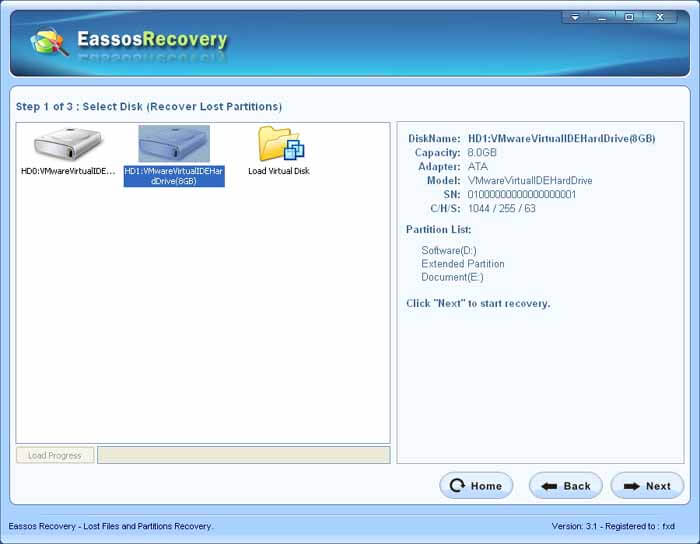Click the version and registration status text
The width and height of the screenshot is (700, 544).
[x=613, y=526]
